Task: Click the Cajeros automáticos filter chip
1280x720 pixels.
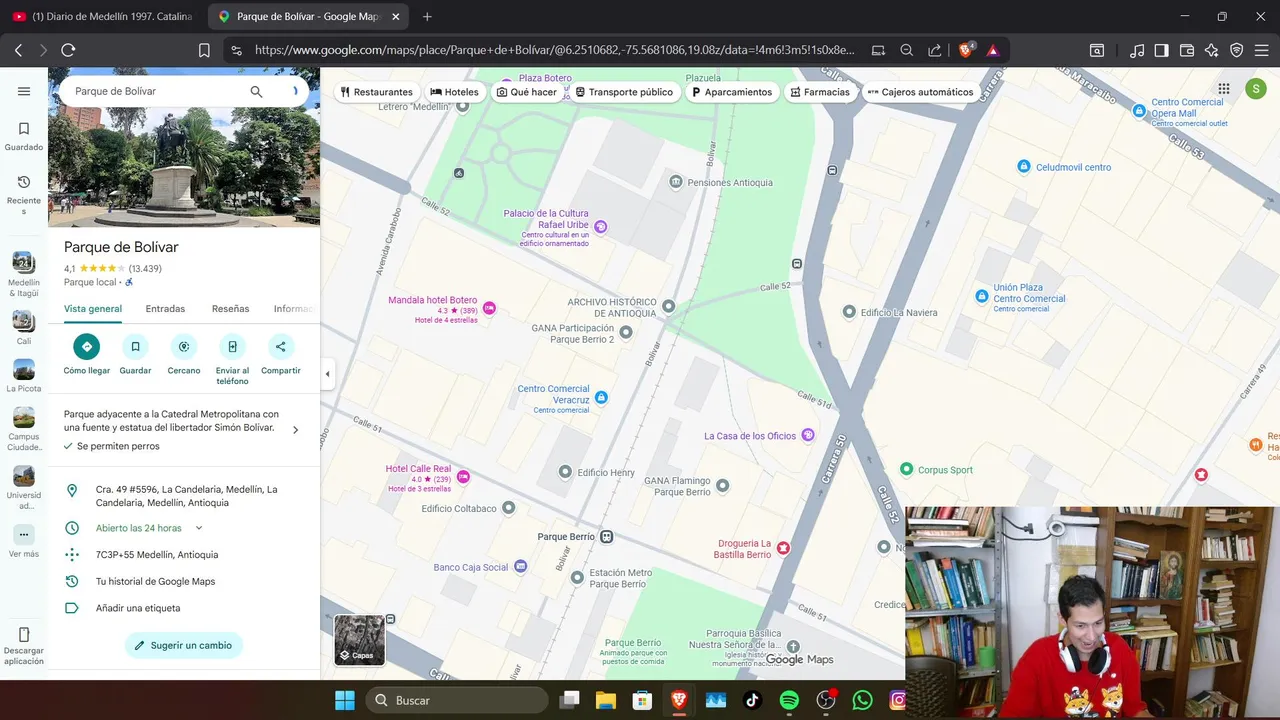Action: (x=920, y=92)
